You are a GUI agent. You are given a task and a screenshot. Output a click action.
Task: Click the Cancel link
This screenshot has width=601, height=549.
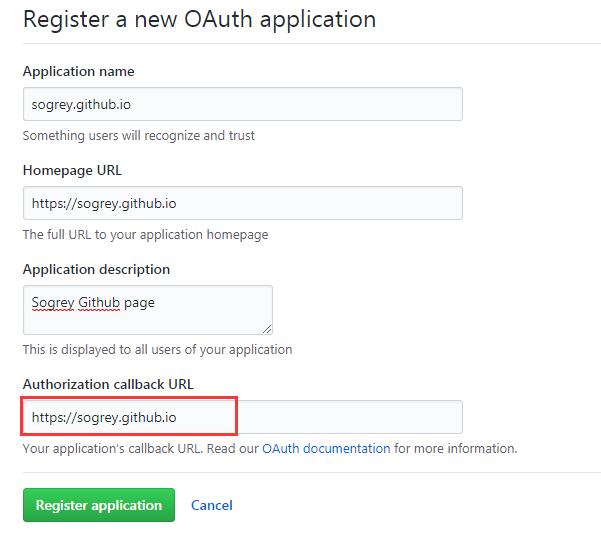pyautogui.click(x=212, y=506)
